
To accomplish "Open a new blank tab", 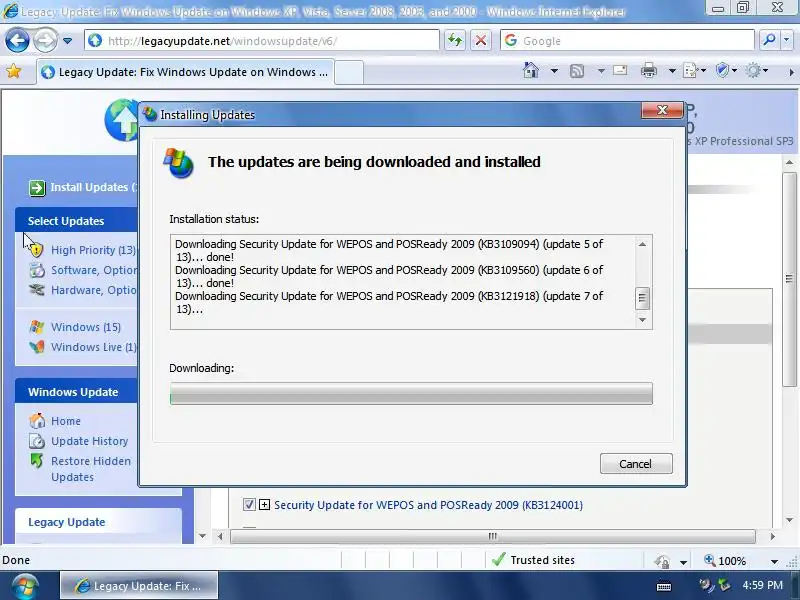I will [349, 72].
